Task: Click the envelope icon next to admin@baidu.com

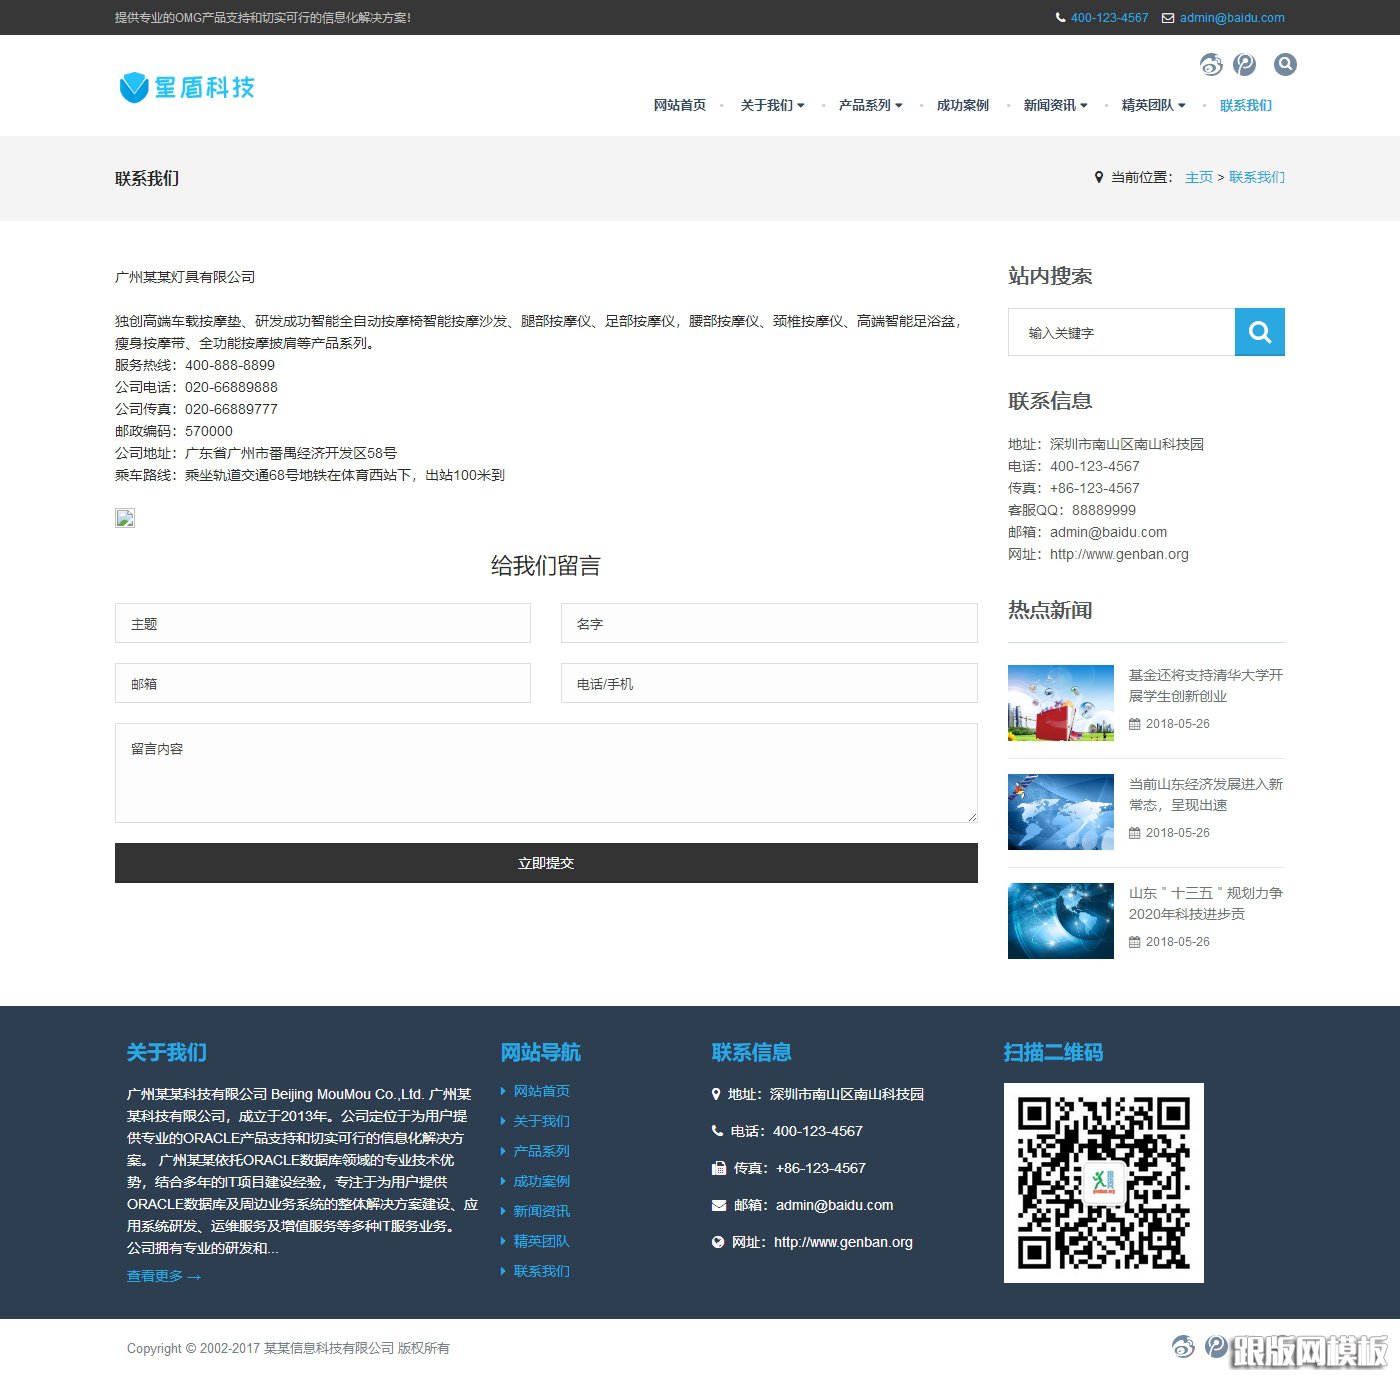Action: pyautogui.click(x=716, y=1205)
